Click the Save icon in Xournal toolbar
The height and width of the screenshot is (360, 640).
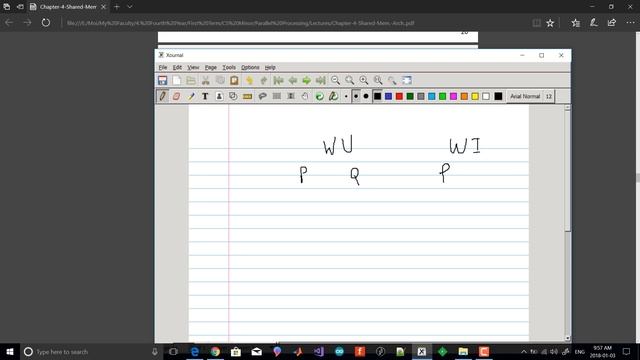coord(162,80)
